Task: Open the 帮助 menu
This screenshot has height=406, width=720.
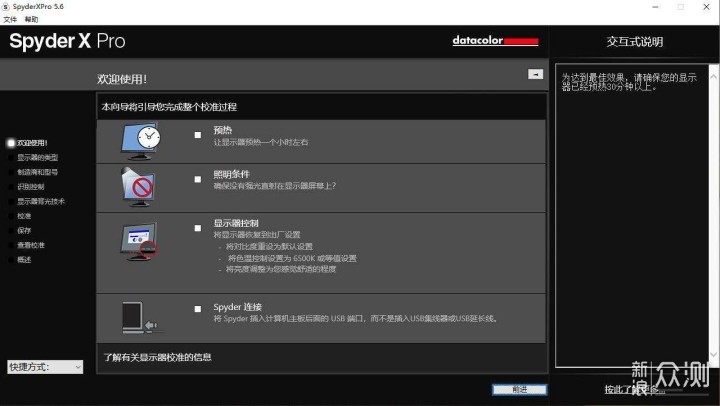Action: [31, 19]
